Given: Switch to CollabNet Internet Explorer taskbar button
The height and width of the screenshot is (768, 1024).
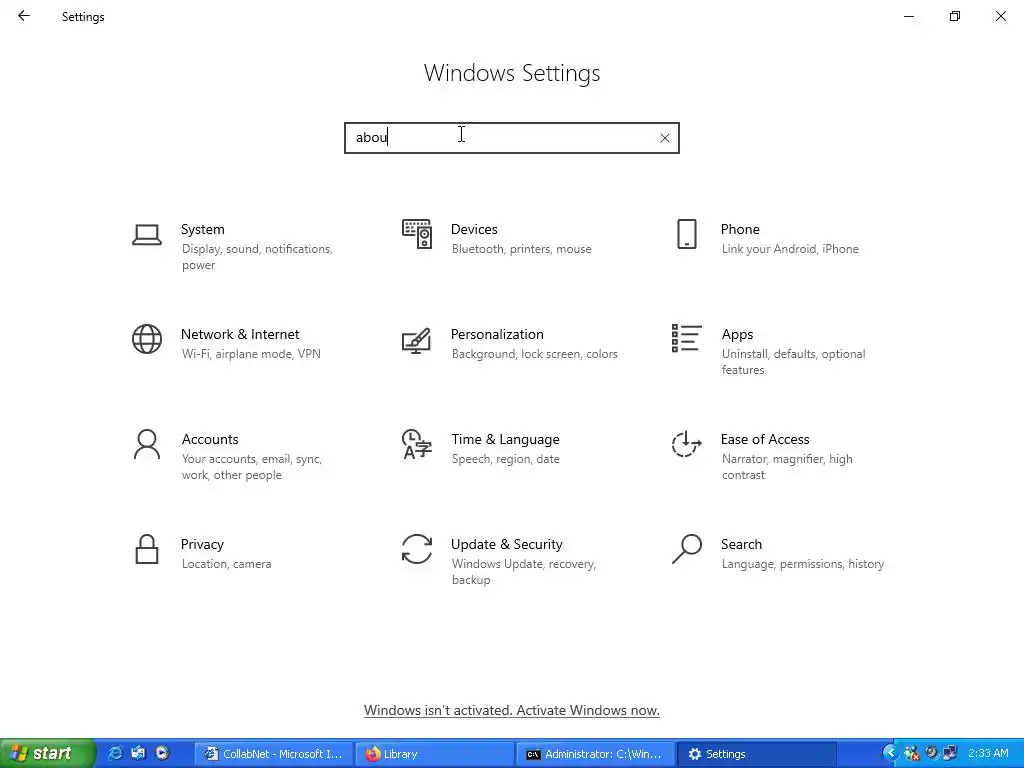Looking at the screenshot, I should [273, 754].
